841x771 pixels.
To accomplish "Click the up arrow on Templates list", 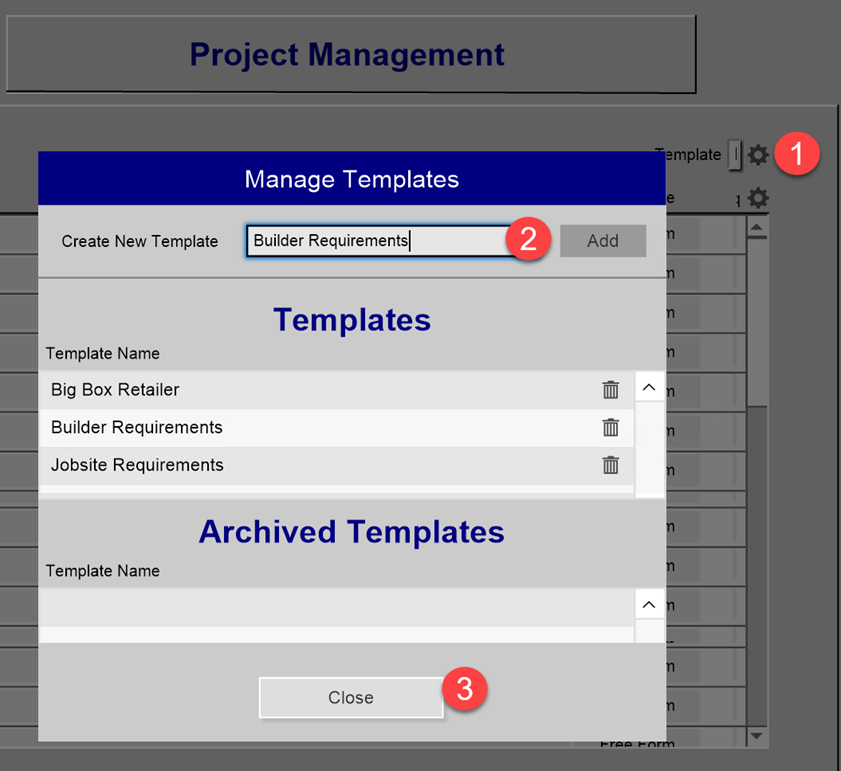I will (649, 387).
